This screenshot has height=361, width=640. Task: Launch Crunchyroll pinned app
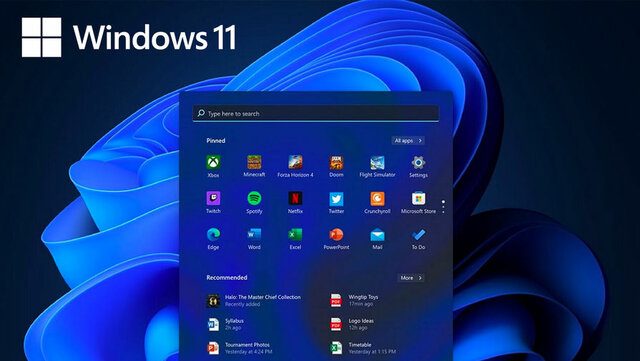point(377,198)
